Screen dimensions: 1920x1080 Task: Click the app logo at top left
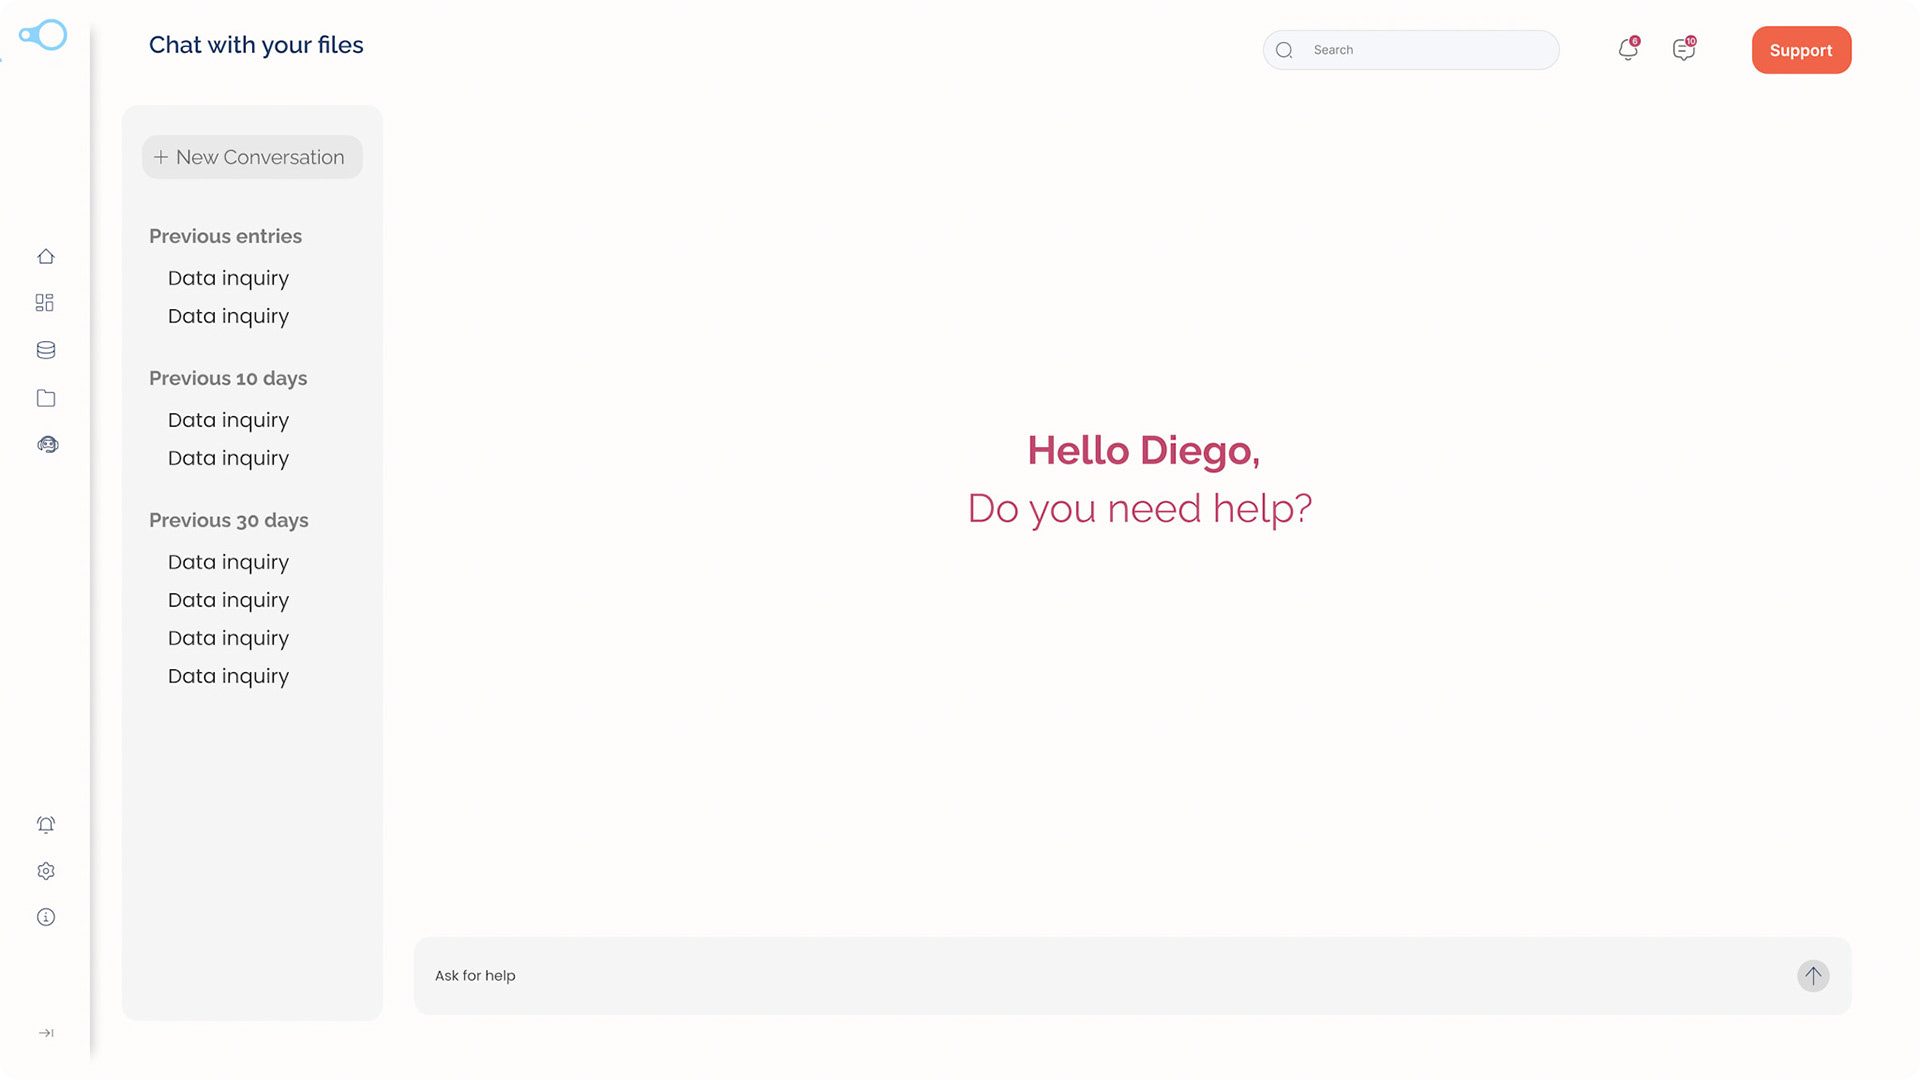pyautogui.click(x=43, y=35)
